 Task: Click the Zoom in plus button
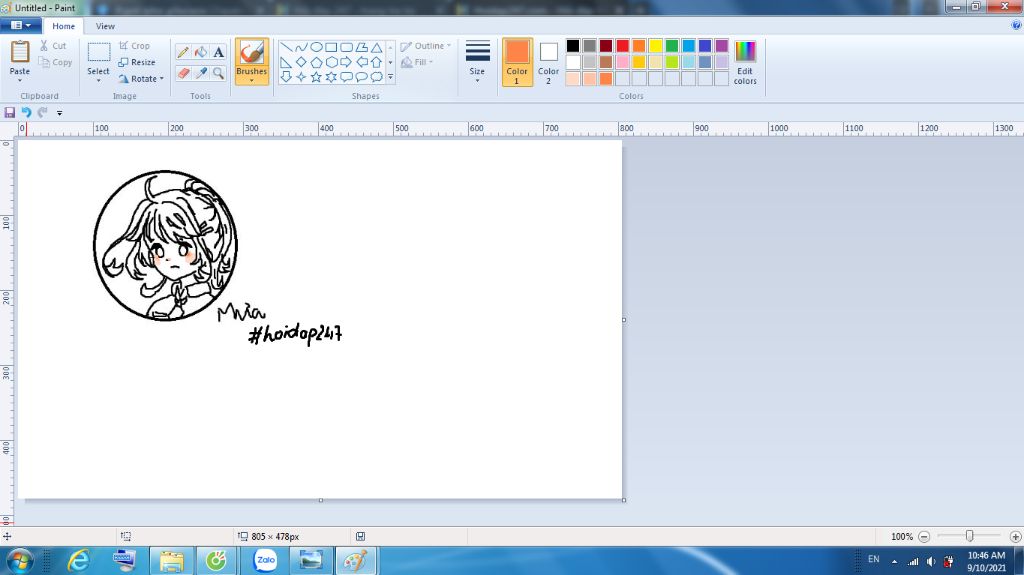[1016, 536]
